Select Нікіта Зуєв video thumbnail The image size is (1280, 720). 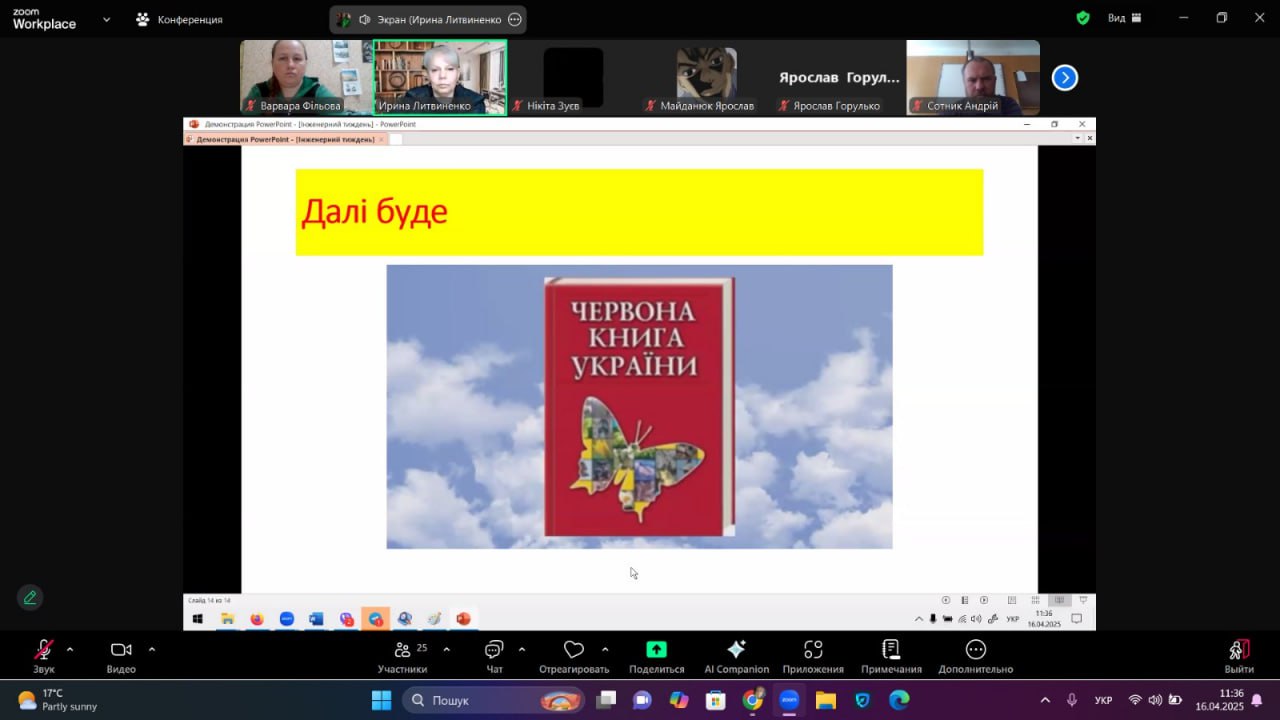coord(573,77)
